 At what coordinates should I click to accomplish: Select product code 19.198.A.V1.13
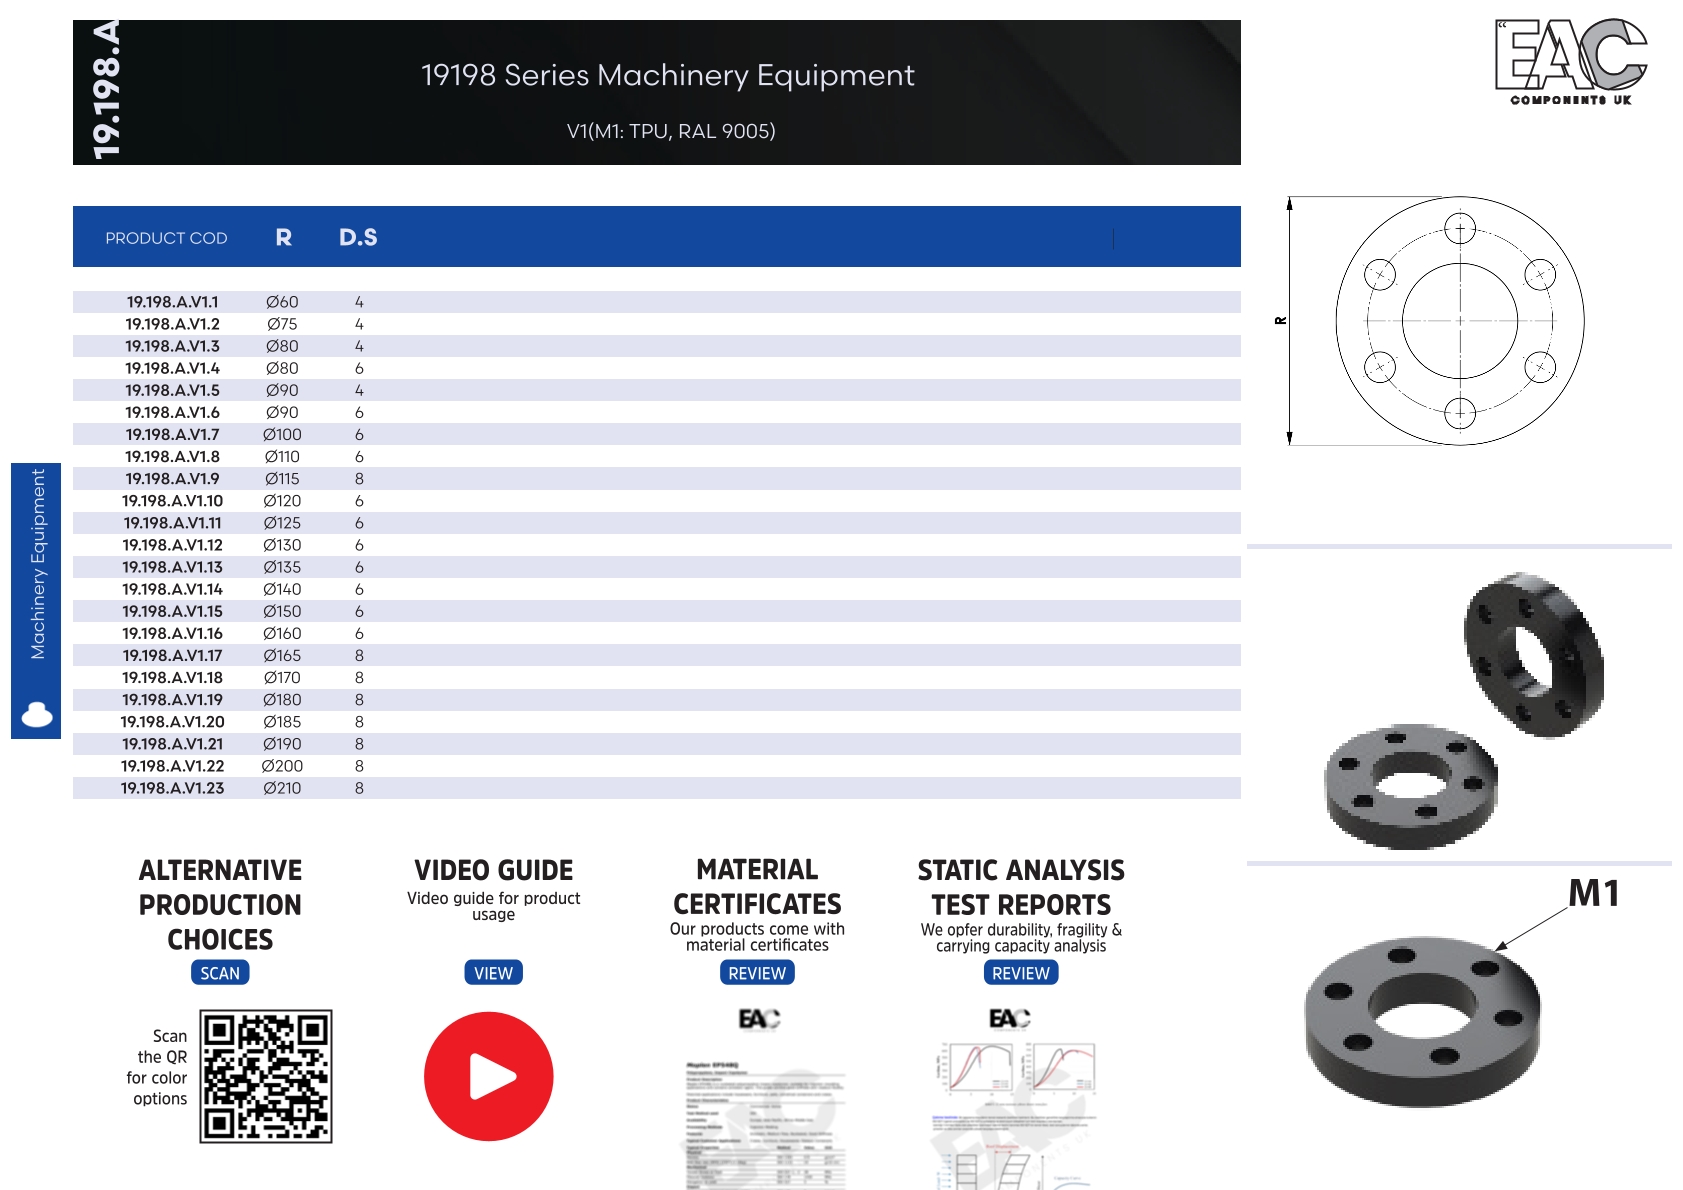click(x=172, y=567)
